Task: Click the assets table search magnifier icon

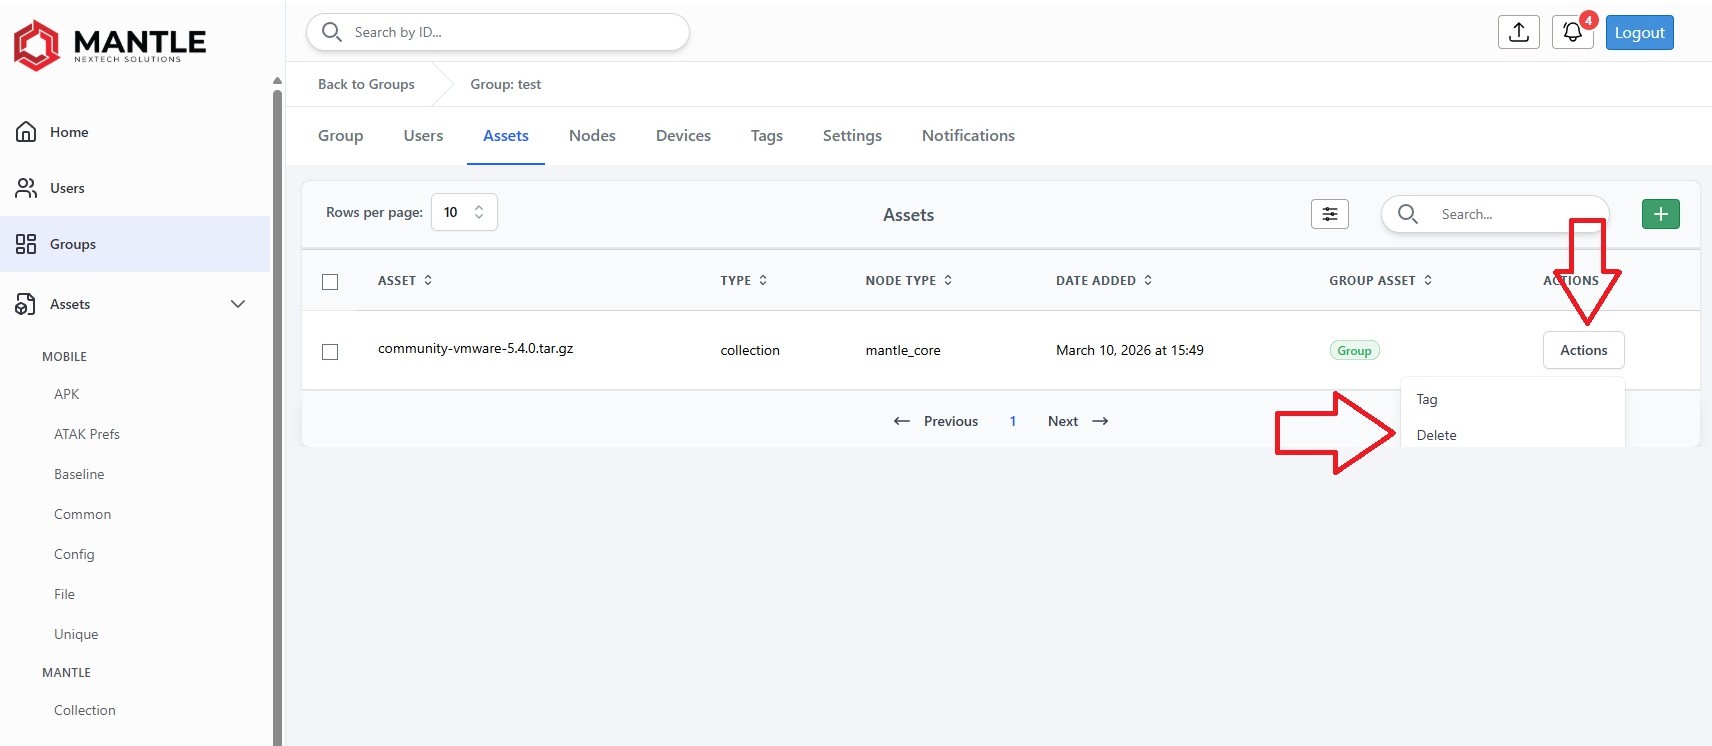Action: pyautogui.click(x=1408, y=214)
